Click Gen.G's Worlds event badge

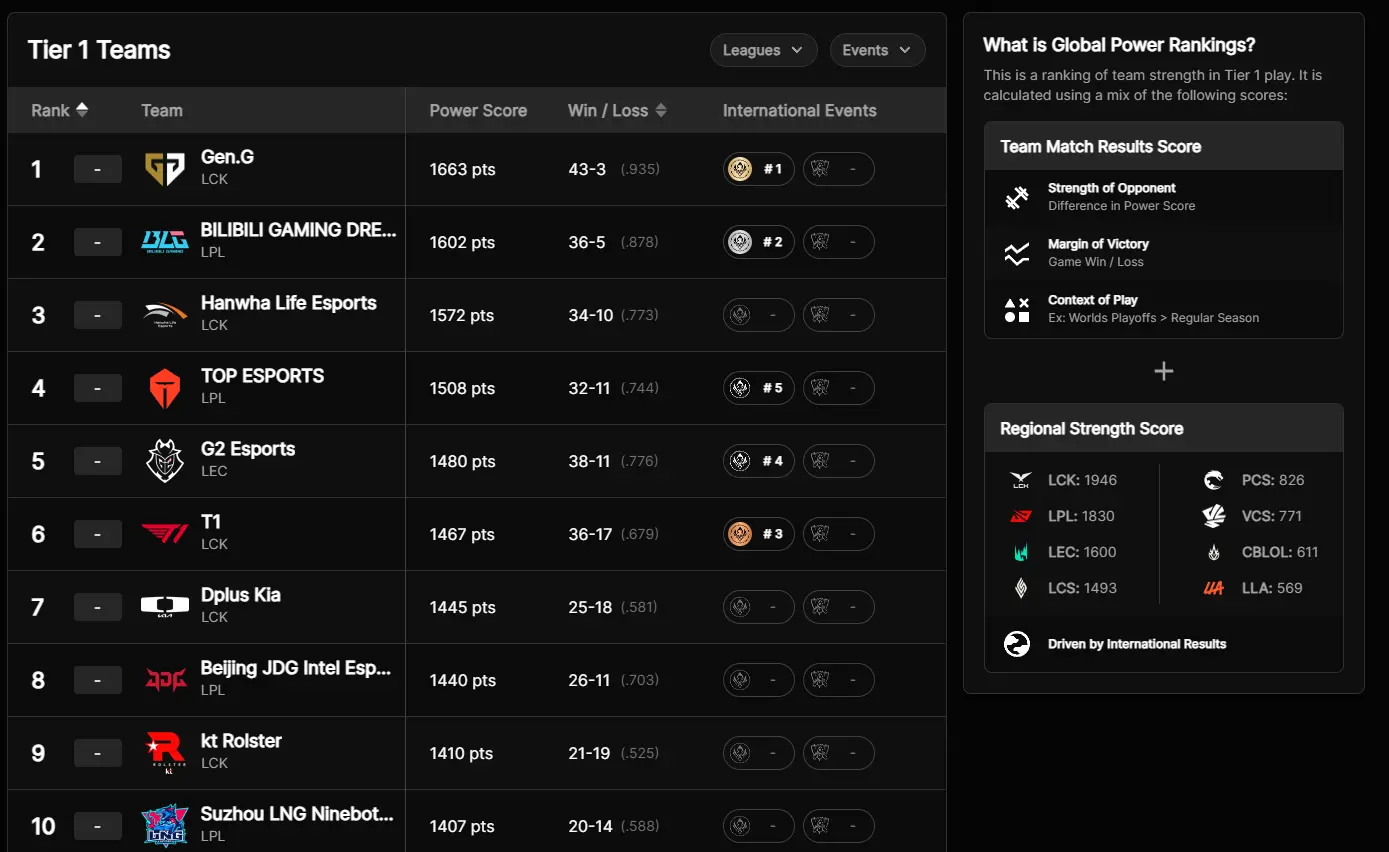click(x=839, y=169)
